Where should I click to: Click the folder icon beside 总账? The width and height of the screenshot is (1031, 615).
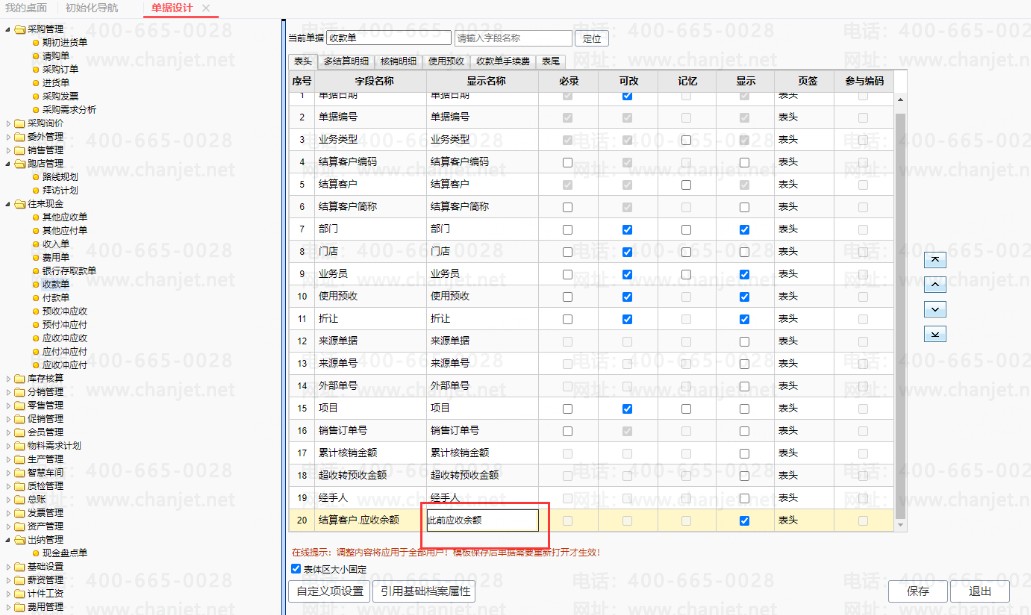pos(20,499)
